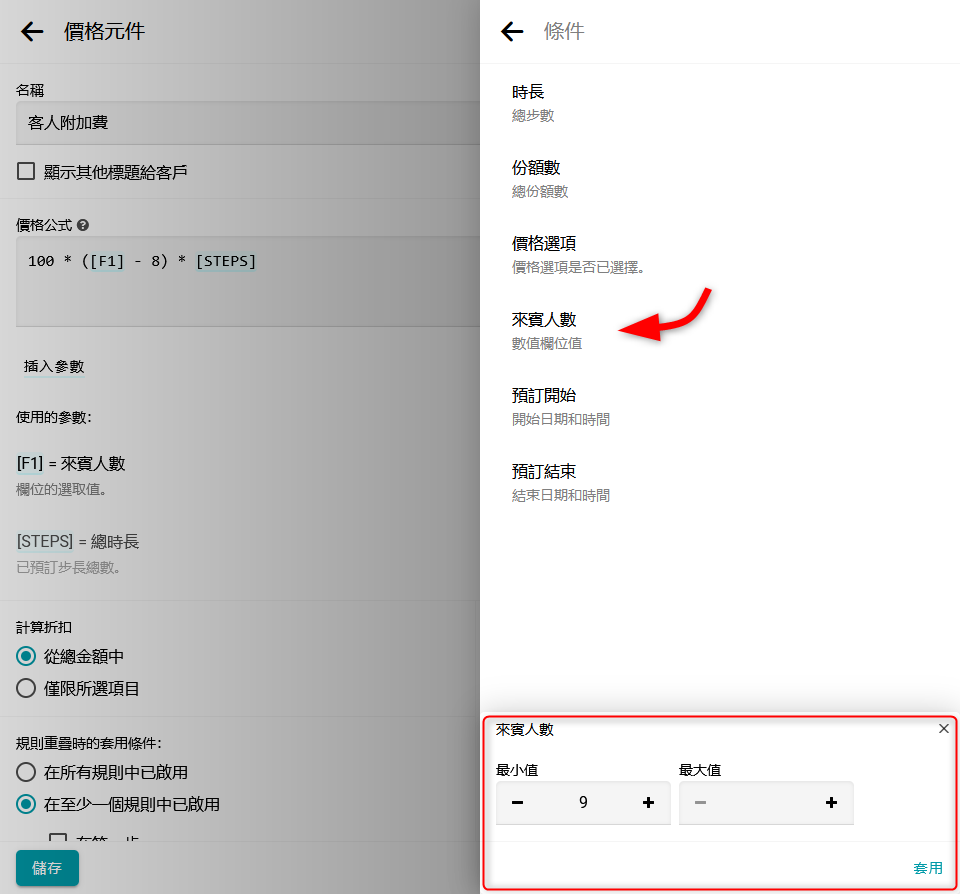Choose 在所有規則中已啟用 radio option
Screen dimensions: 960x894
pos(27,773)
